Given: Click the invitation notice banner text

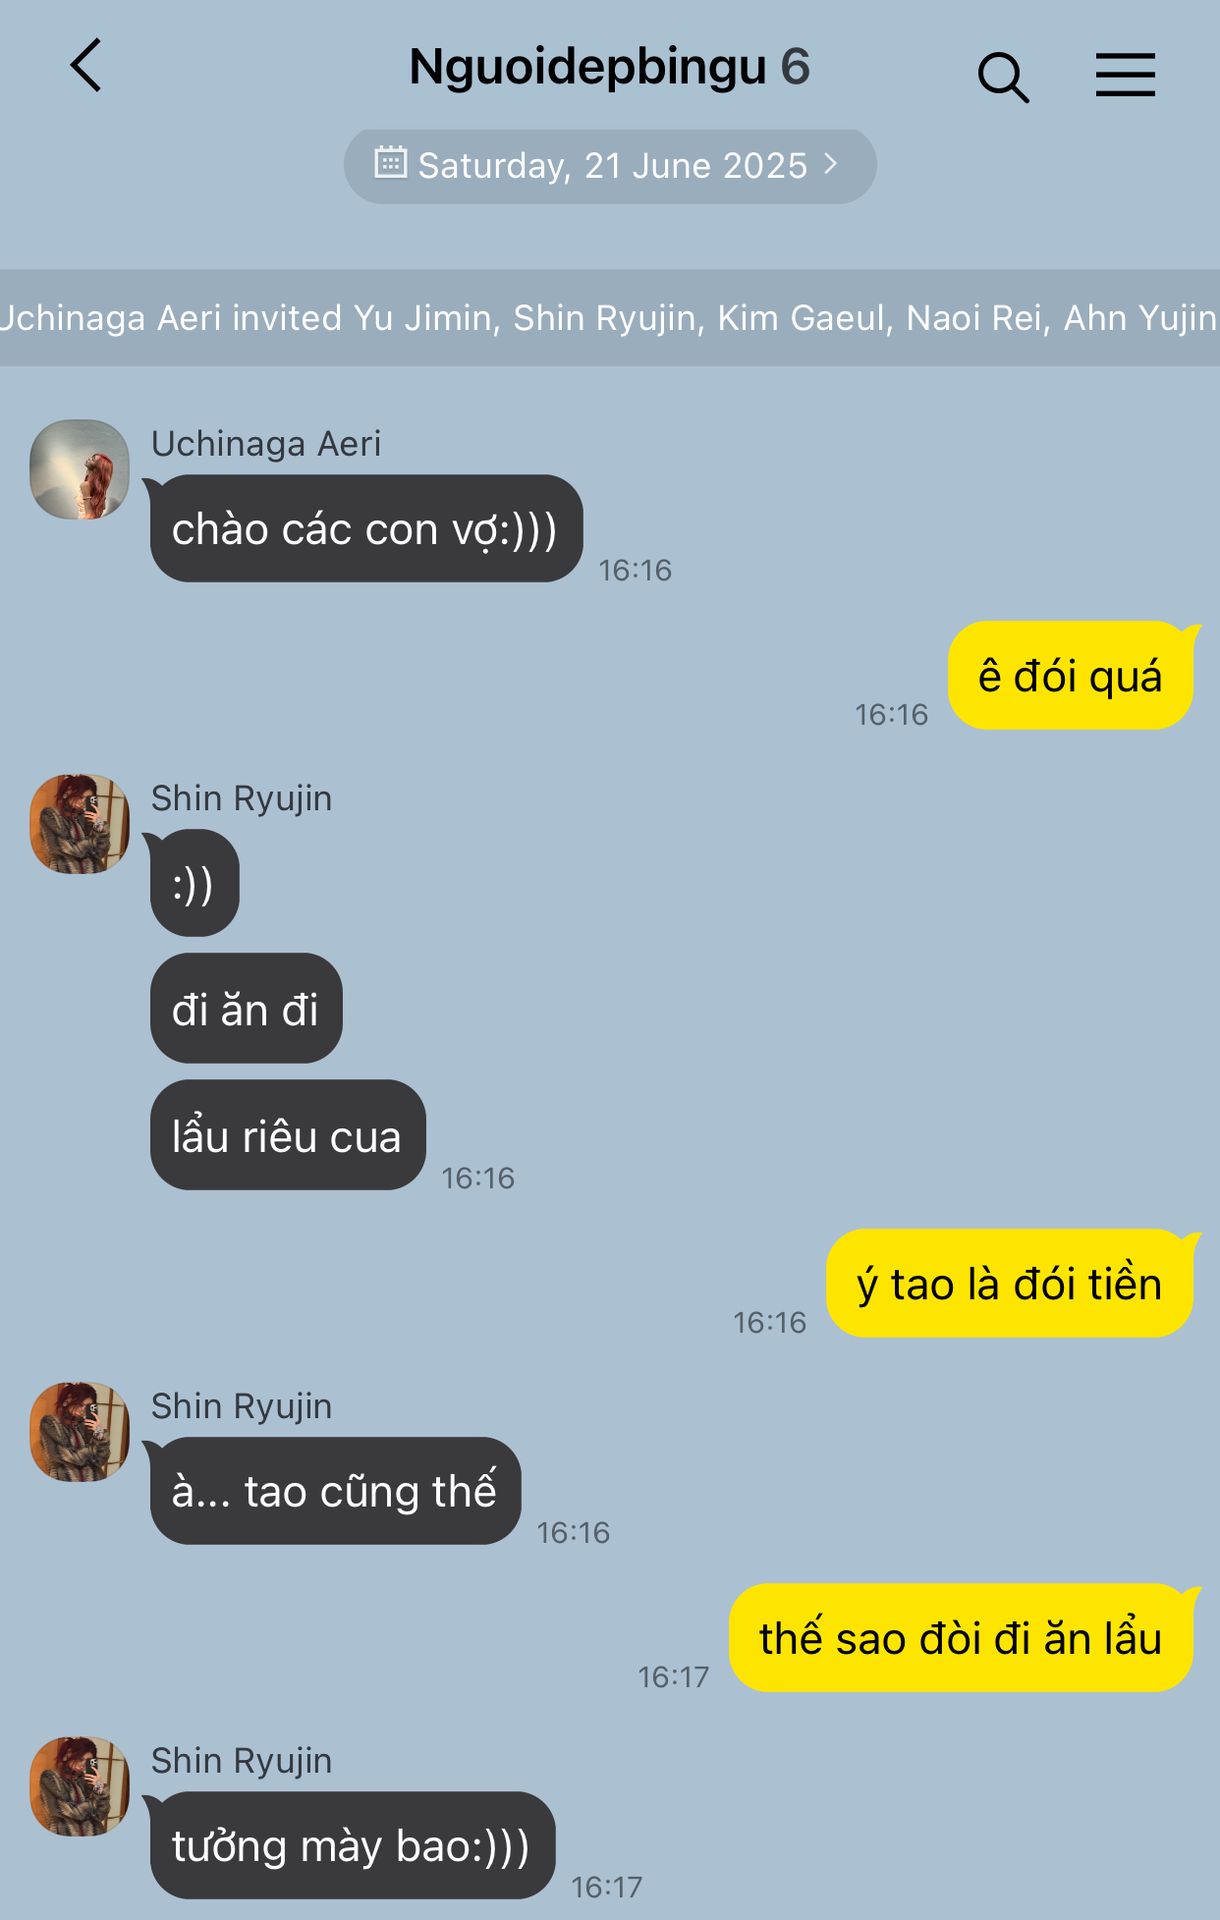Looking at the screenshot, I should 610,318.
